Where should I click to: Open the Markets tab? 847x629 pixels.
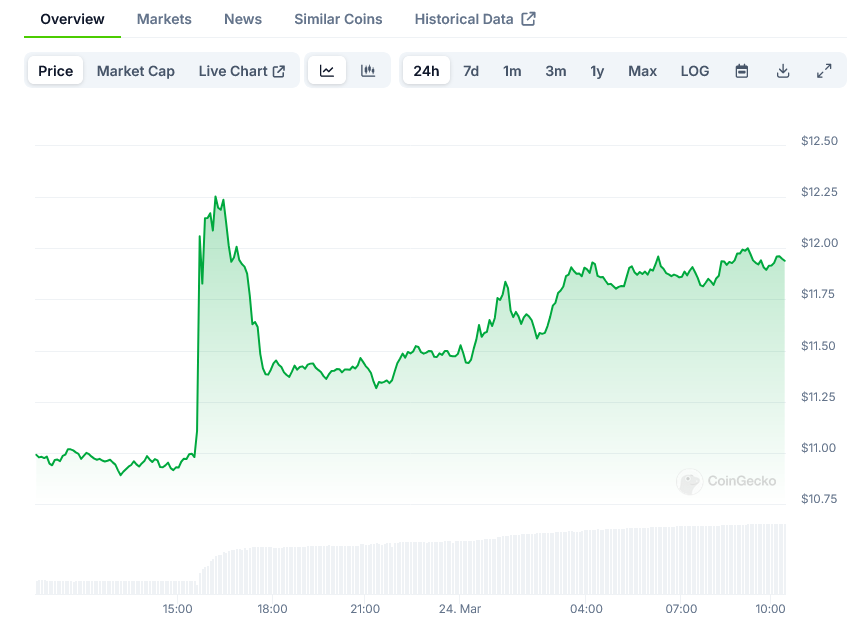pos(164,19)
